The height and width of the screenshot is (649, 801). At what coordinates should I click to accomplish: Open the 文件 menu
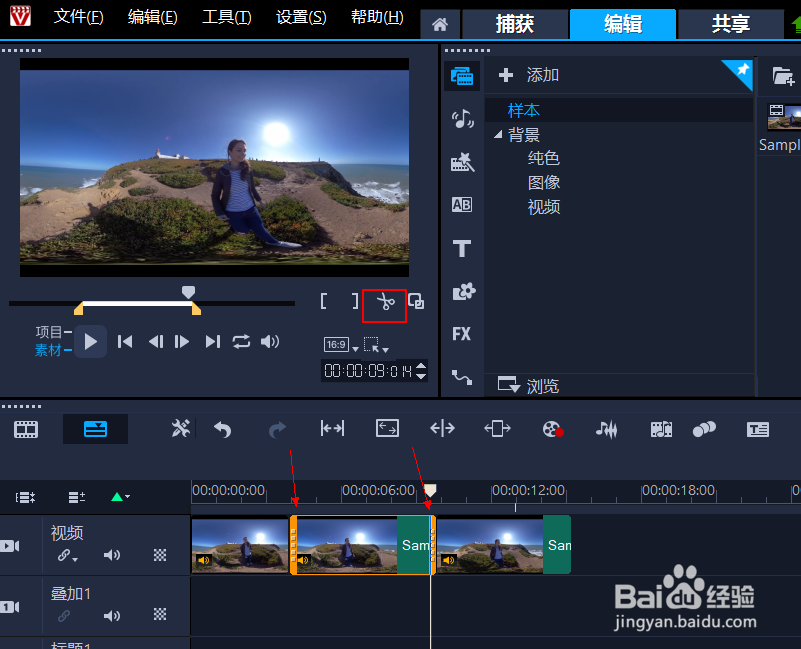78,17
